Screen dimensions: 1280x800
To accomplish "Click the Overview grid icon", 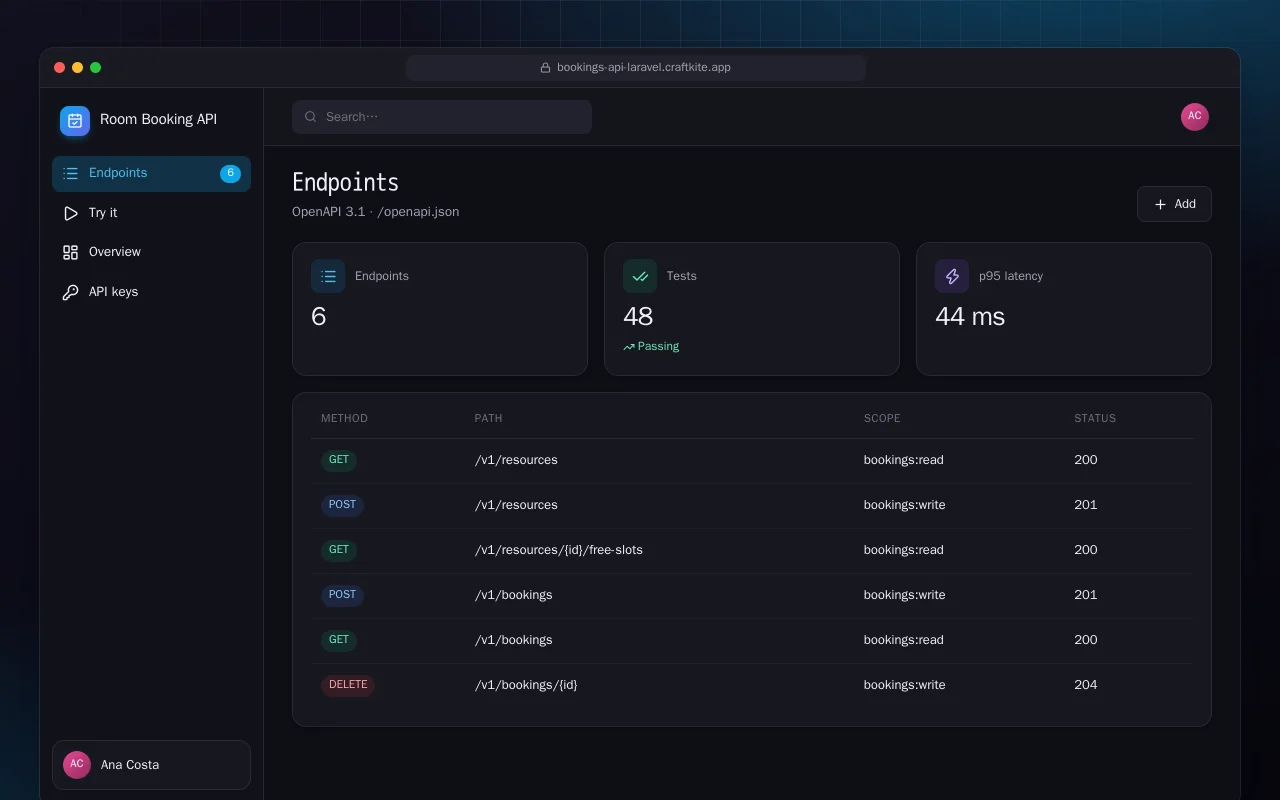I will [x=70, y=253].
